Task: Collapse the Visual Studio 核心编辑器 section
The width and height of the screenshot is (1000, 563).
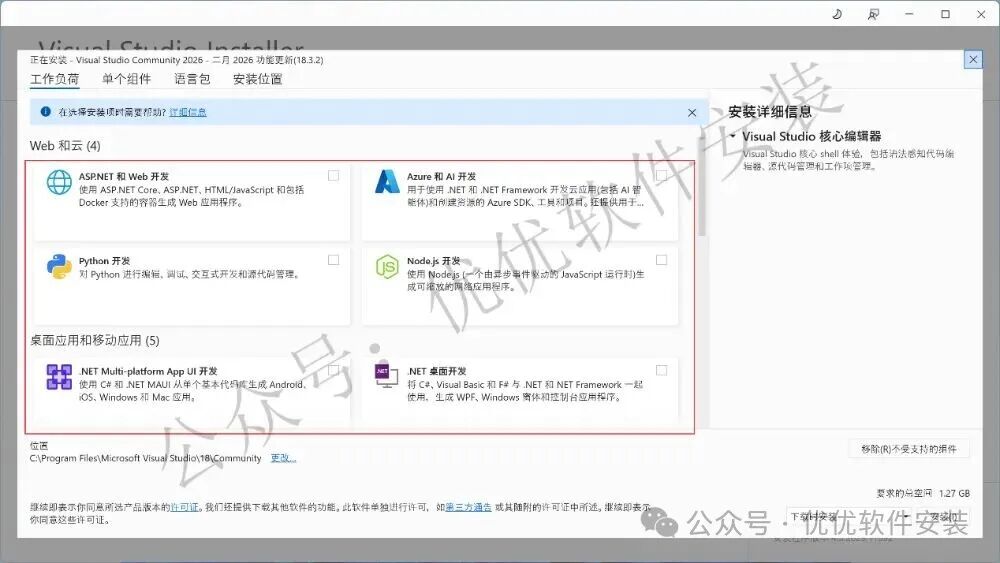Action: (733, 136)
